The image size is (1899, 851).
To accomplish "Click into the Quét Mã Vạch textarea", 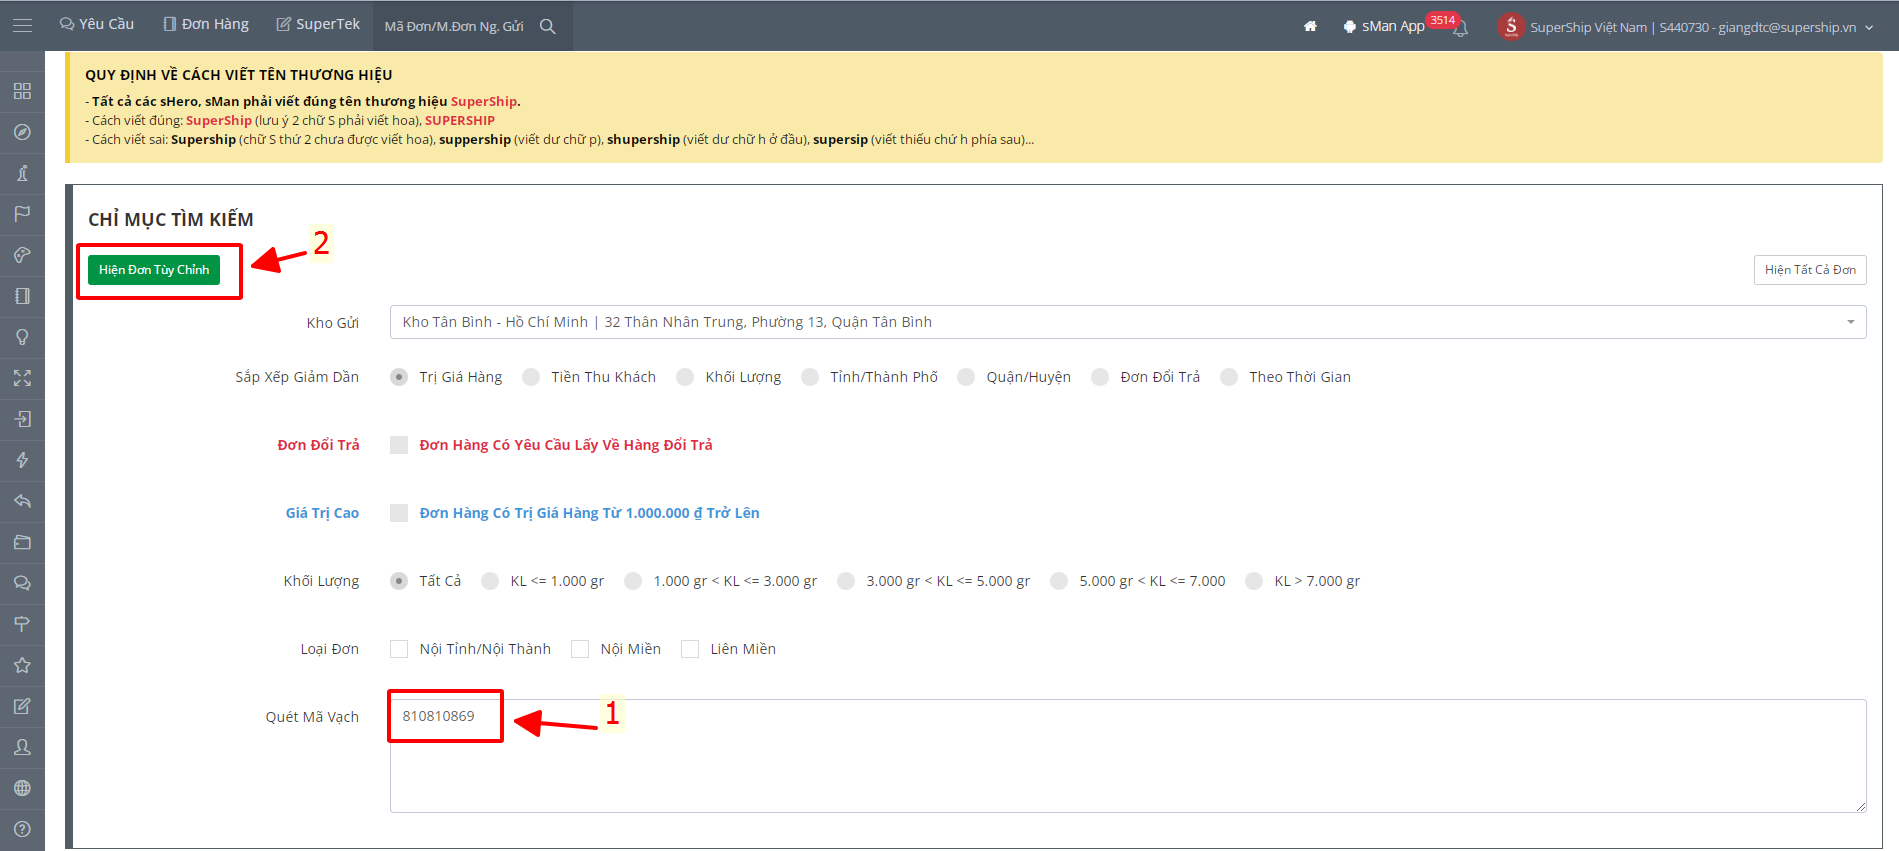I will 1128,756.
